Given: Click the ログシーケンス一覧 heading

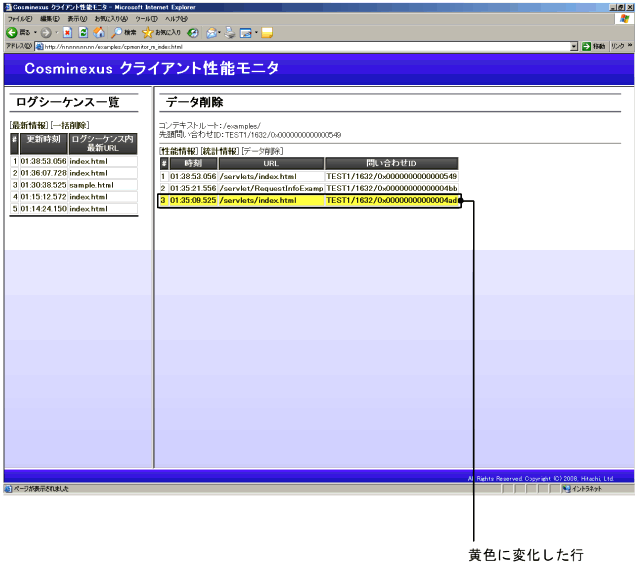Looking at the screenshot, I should coord(68,102).
